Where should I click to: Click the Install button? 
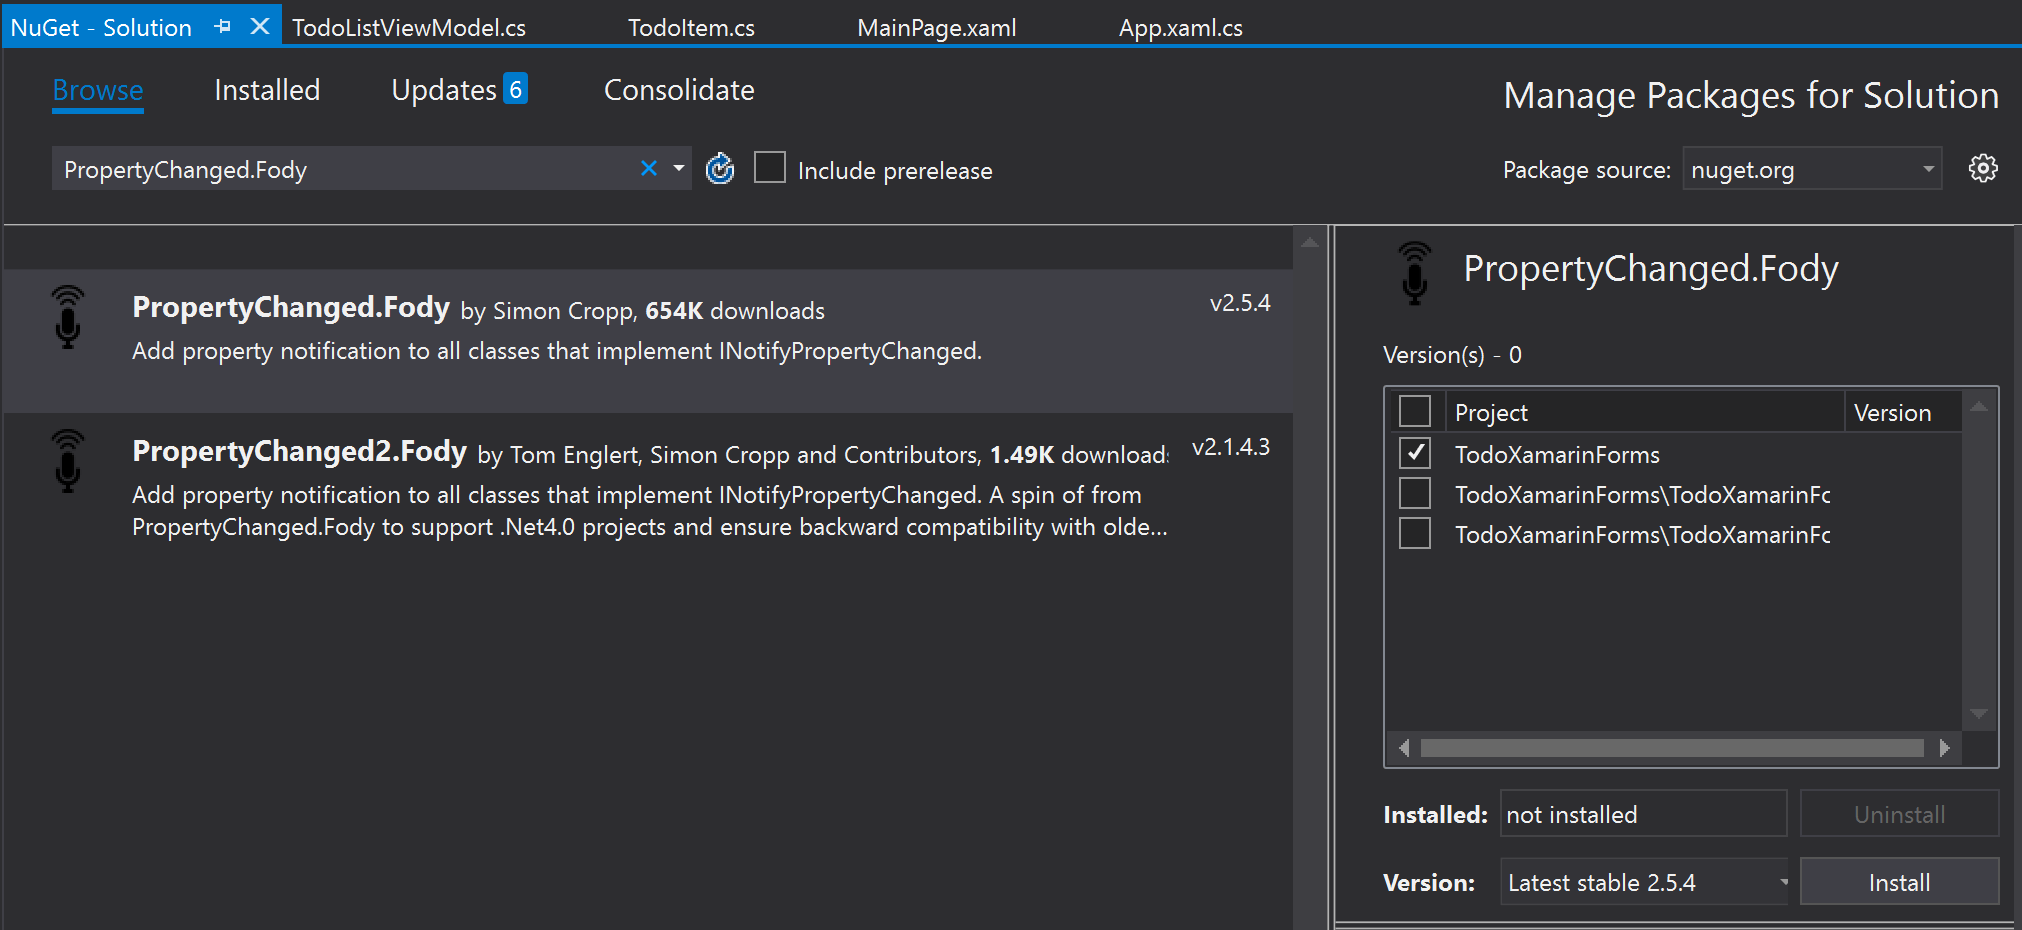pos(1899,882)
